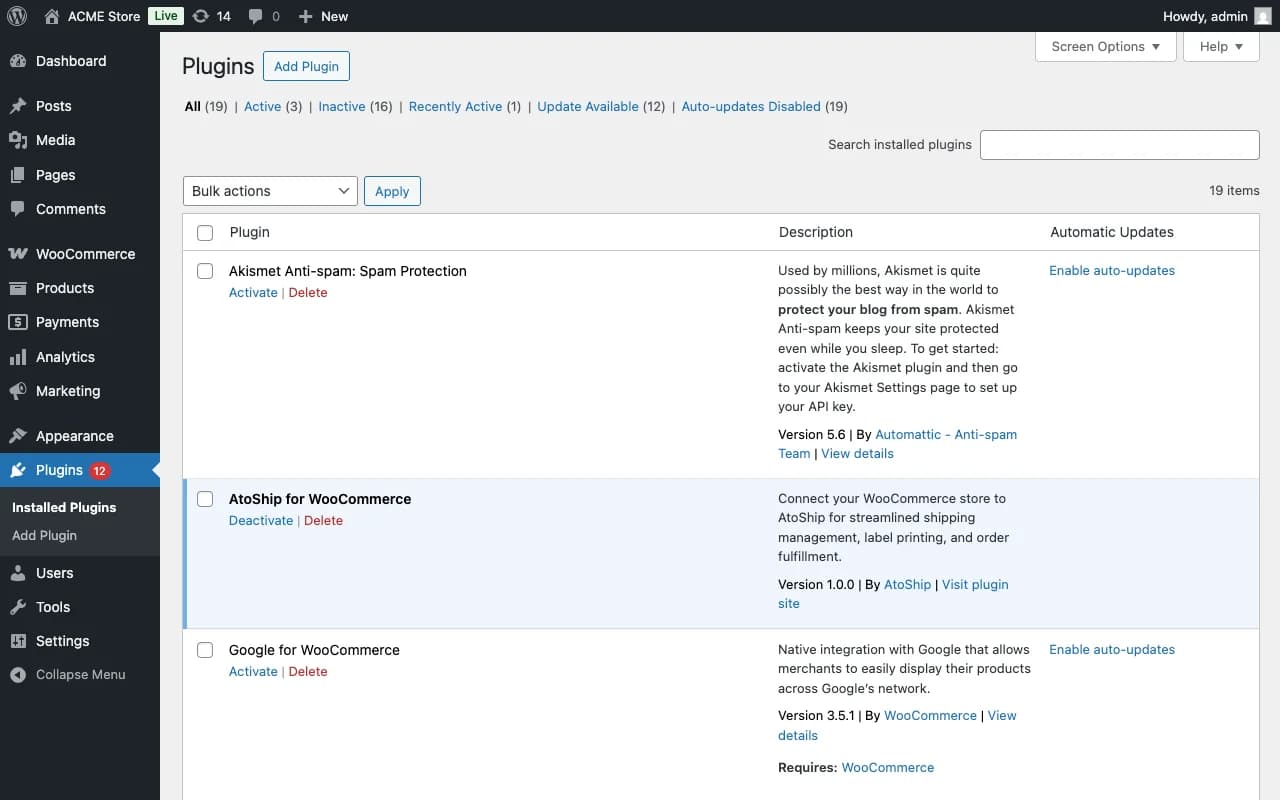Focus the Search installed plugins field

coord(1119,144)
